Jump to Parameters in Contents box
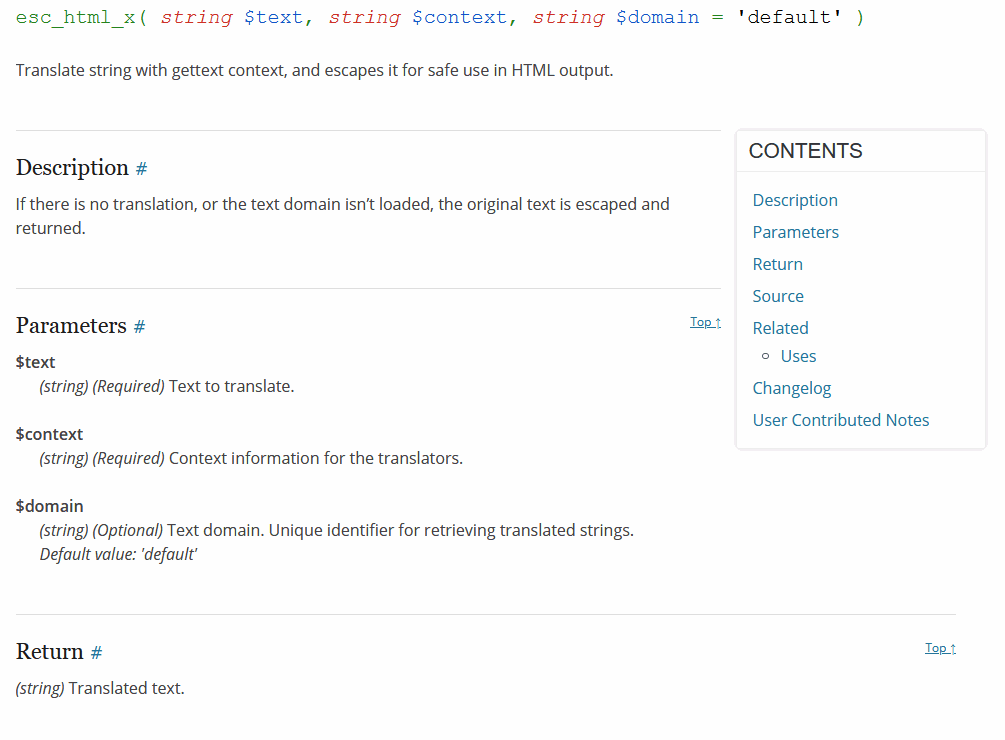Image resolution: width=1005 pixels, height=740 pixels. (x=795, y=233)
